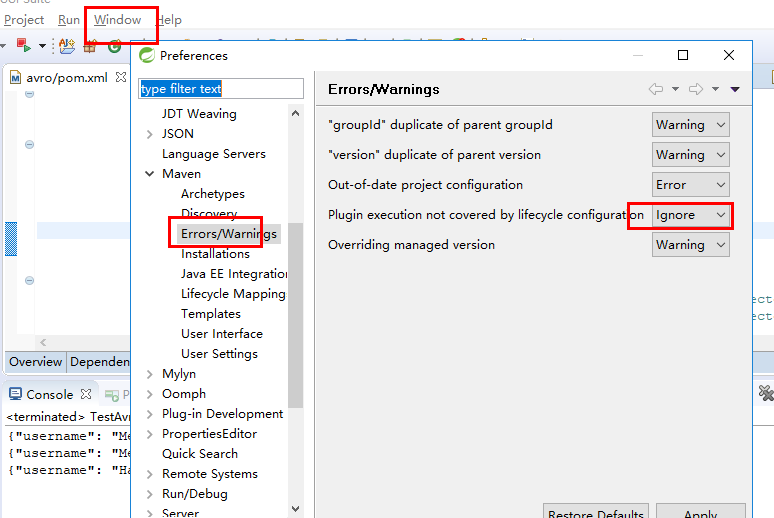
Task: Click the Console monitor icon
Action: click(15, 394)
